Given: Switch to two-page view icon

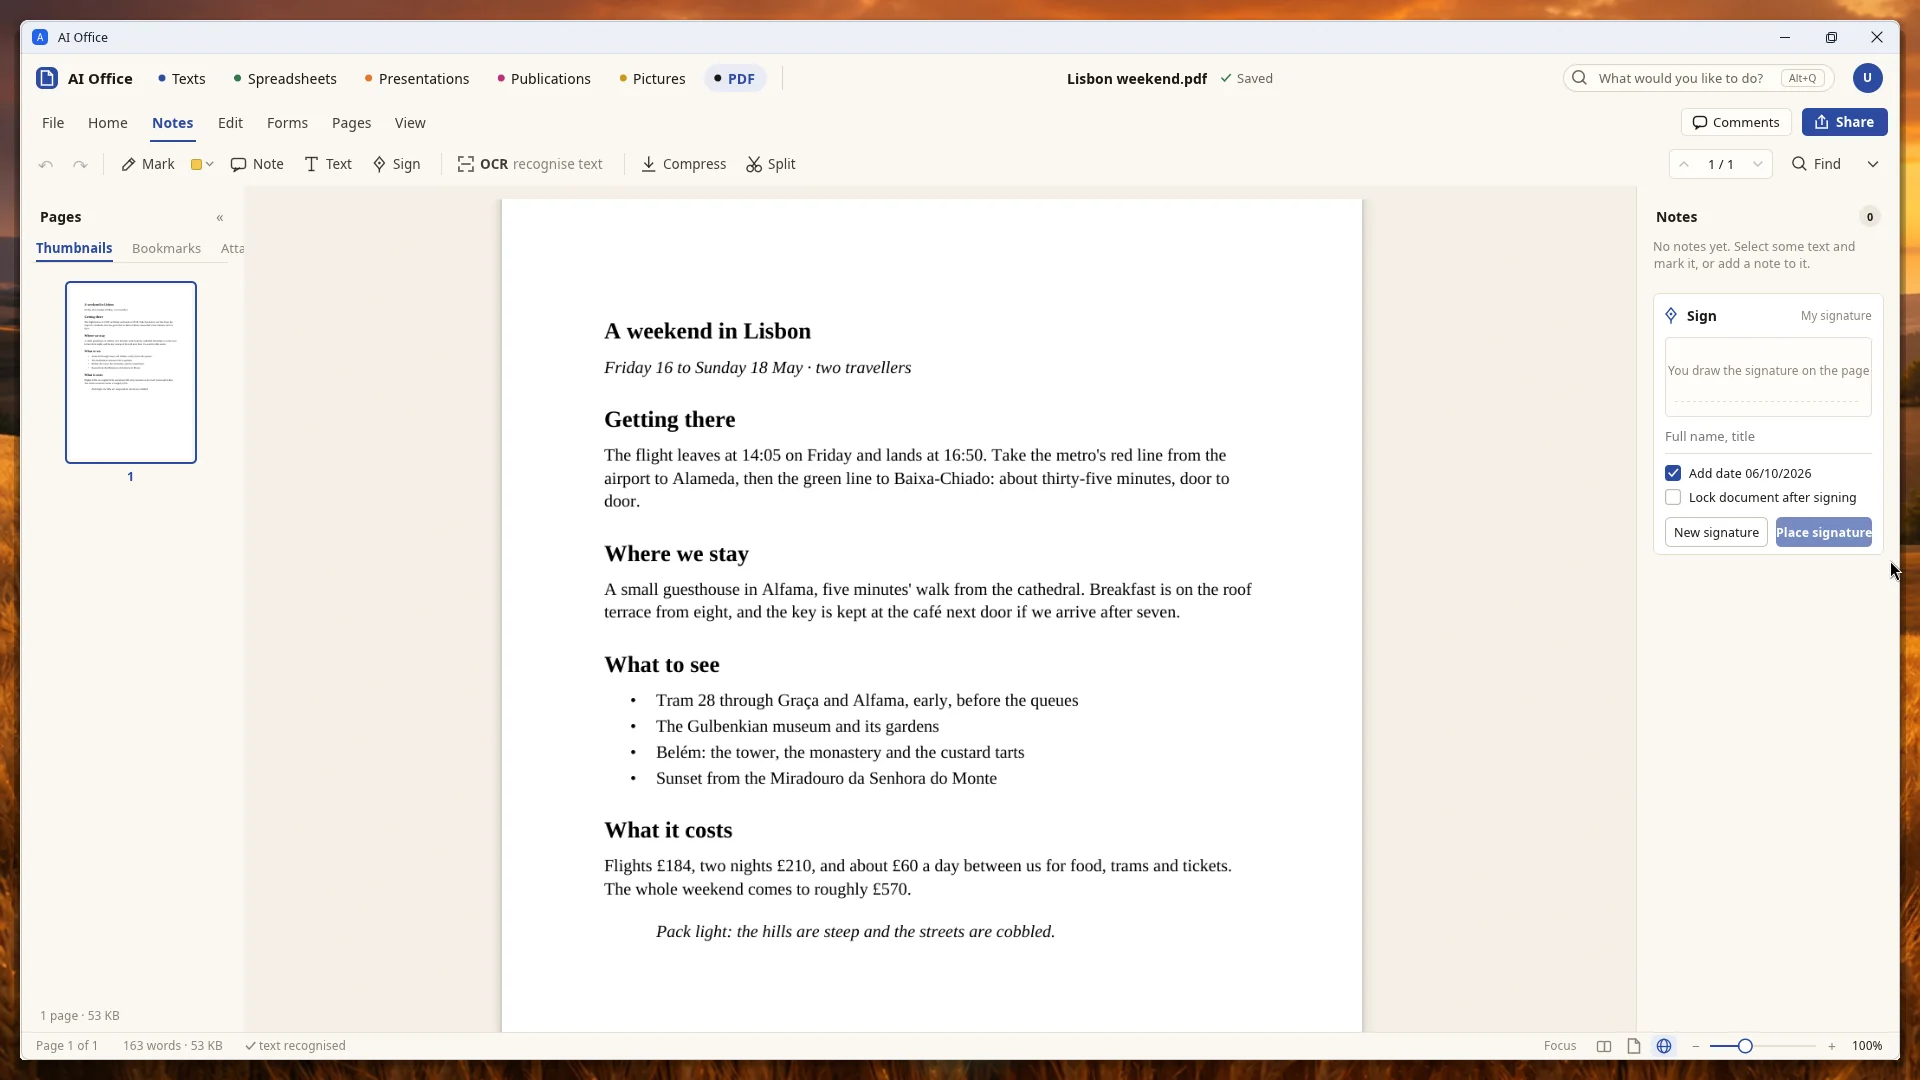Looking at the screenshot, I should 1604,1046.
